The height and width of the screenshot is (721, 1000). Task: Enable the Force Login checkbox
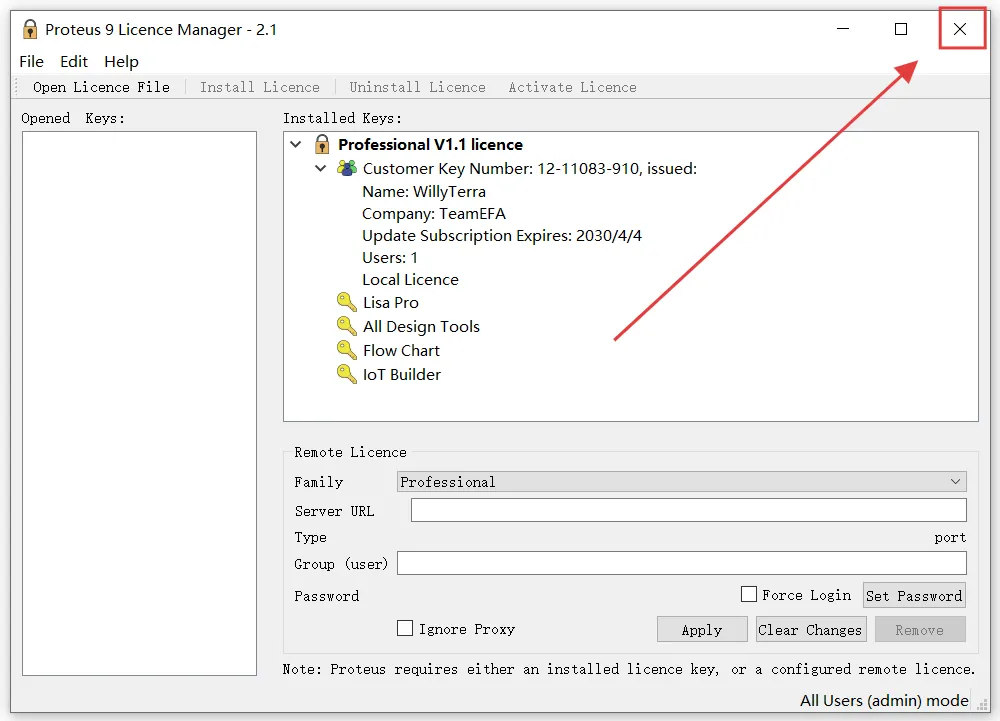click(749, 594)
